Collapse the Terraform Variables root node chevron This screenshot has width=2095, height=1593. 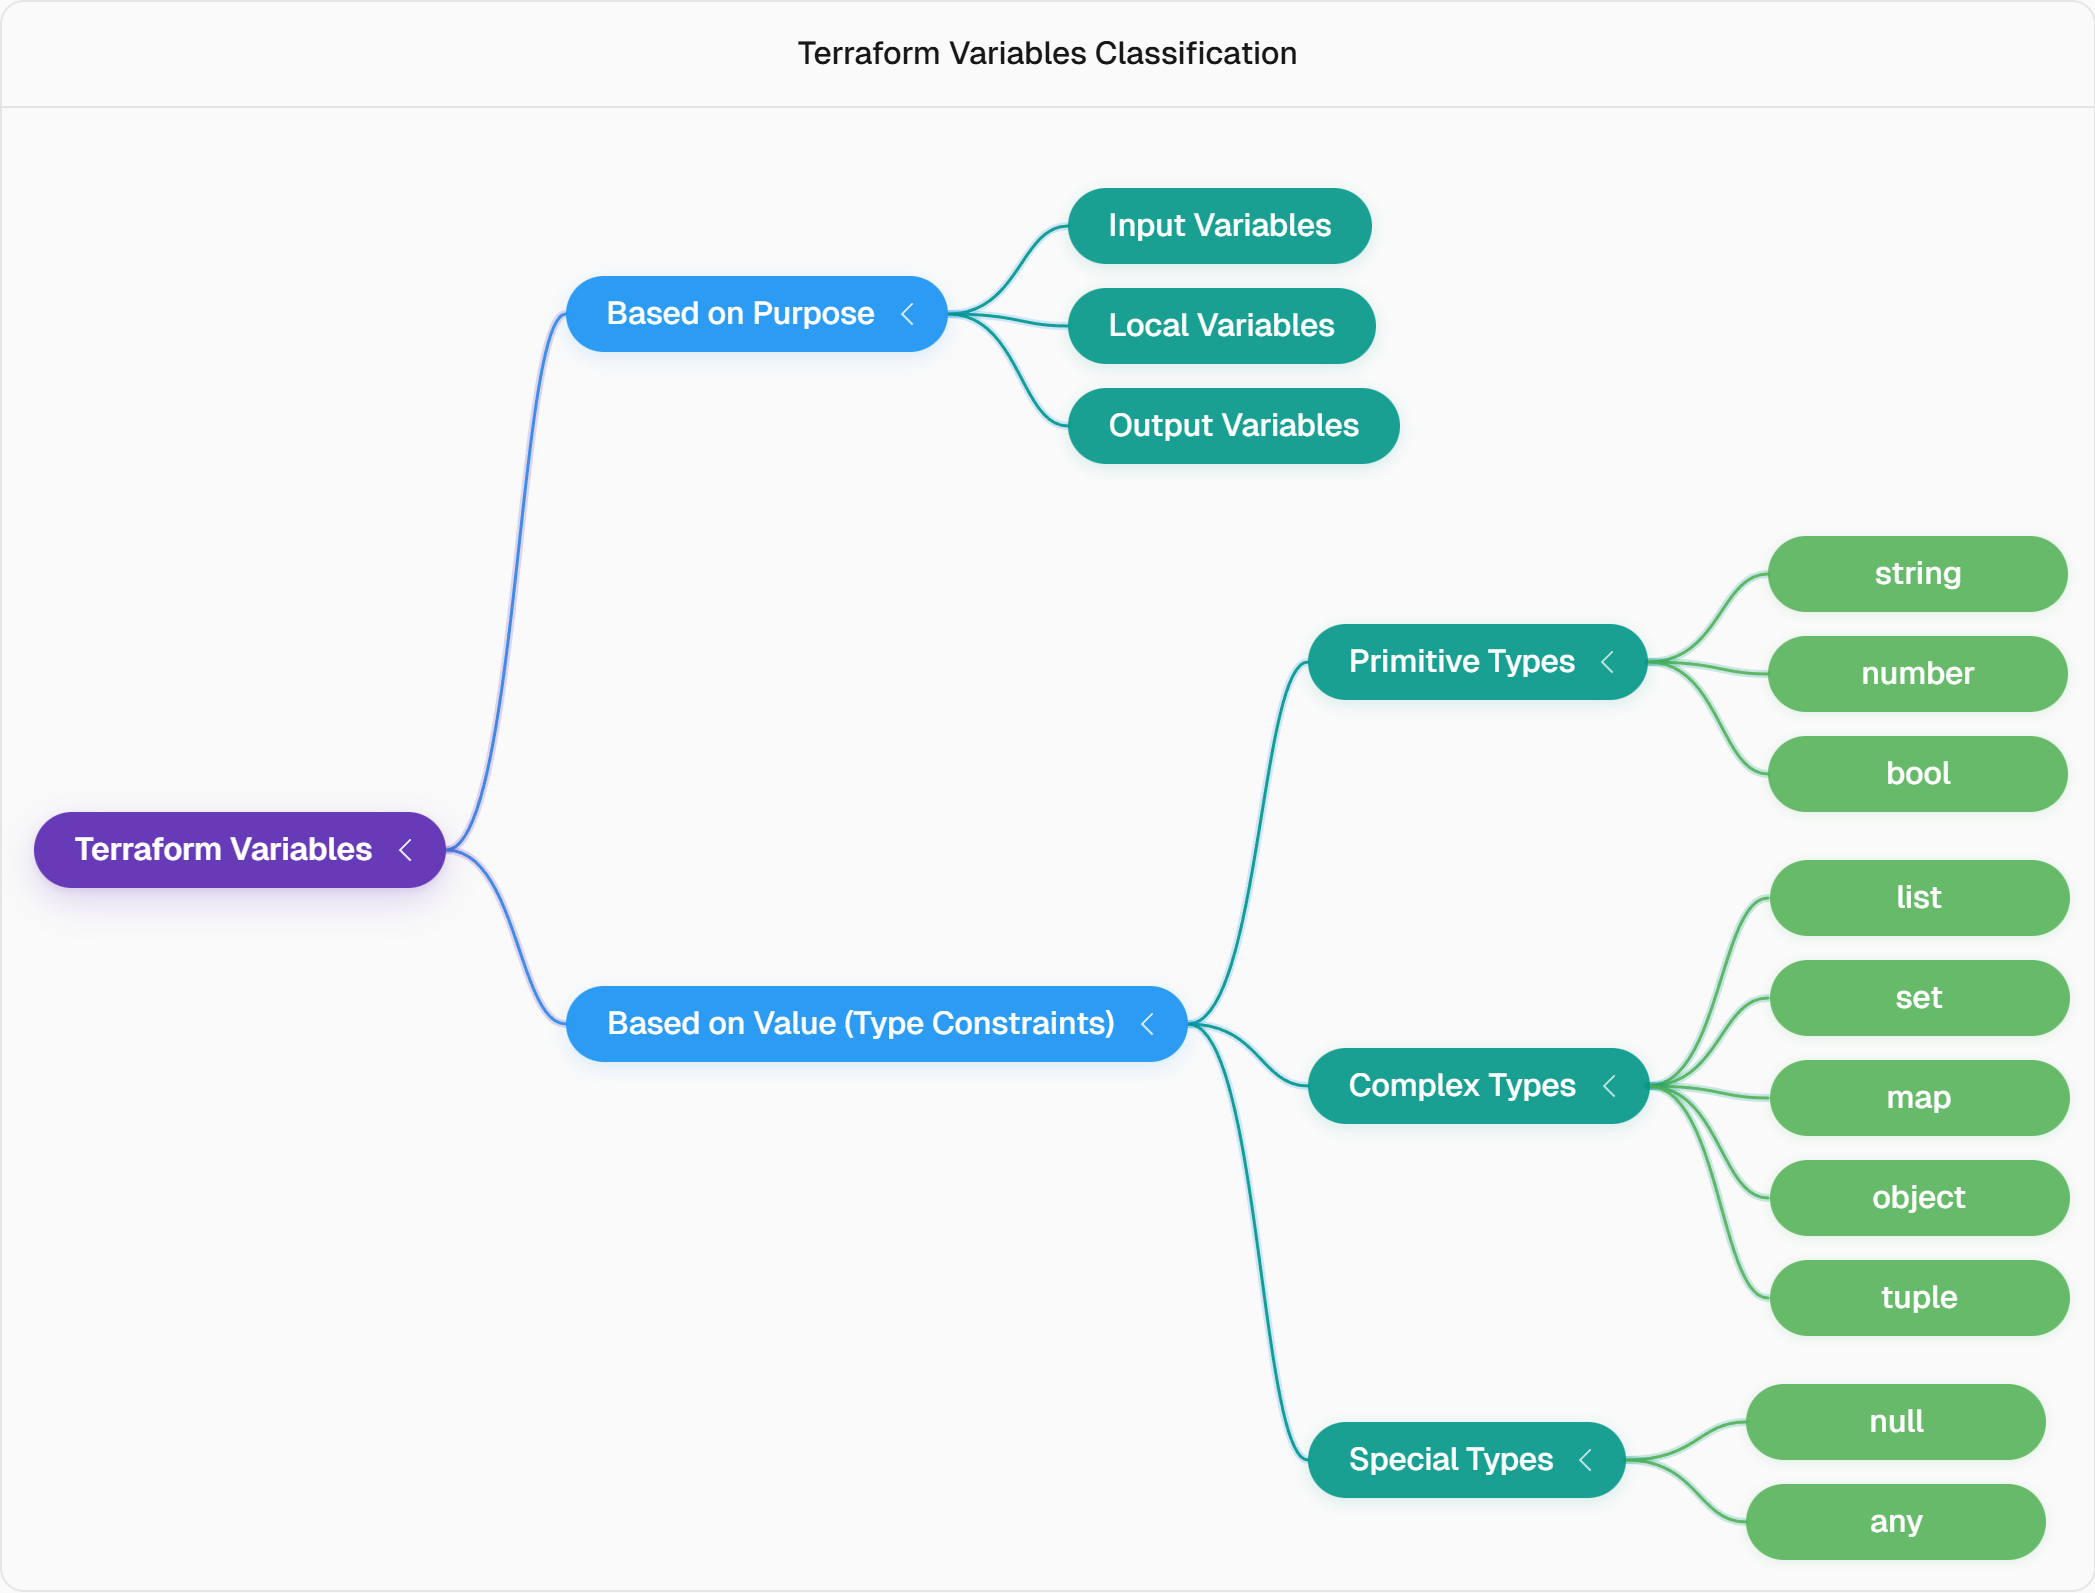click(x=405, y=850)
